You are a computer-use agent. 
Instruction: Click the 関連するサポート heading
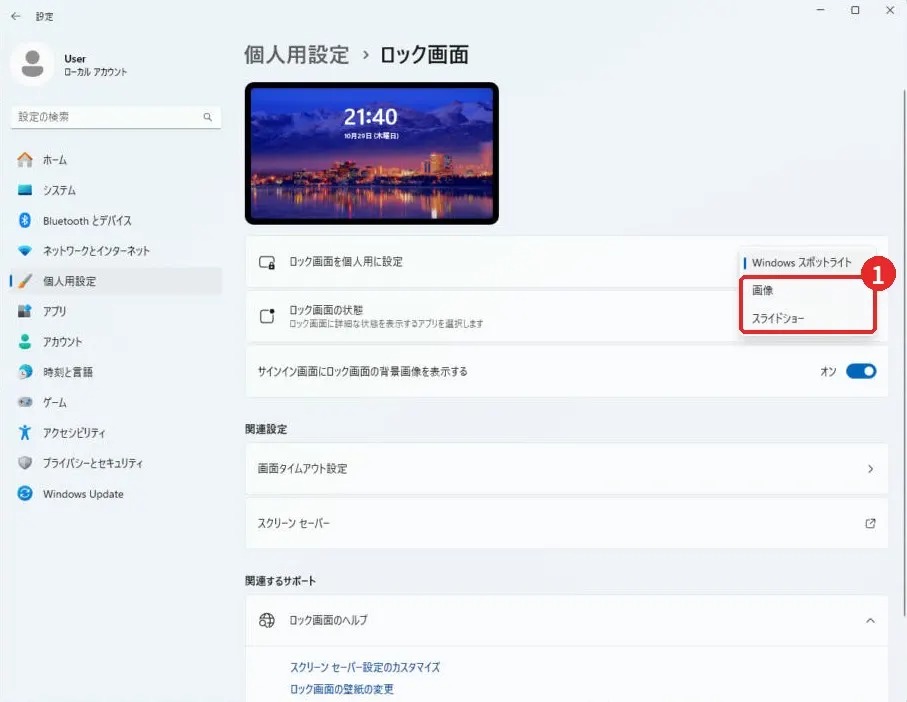tap(281, 581)
